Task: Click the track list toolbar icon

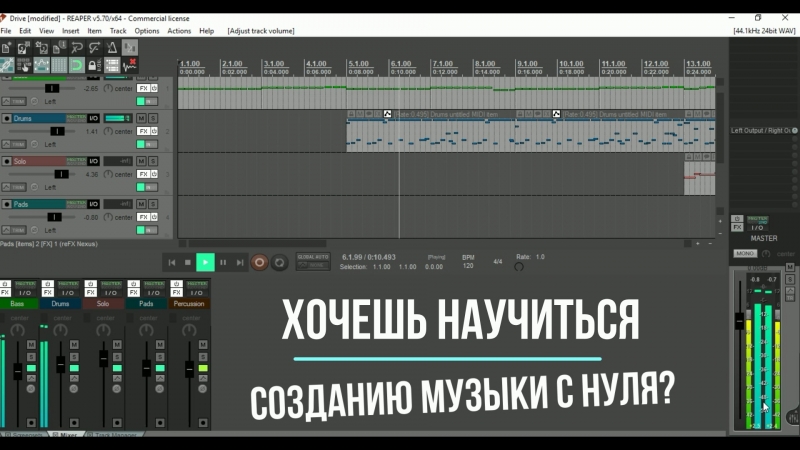Action: (x=112, y=65)
